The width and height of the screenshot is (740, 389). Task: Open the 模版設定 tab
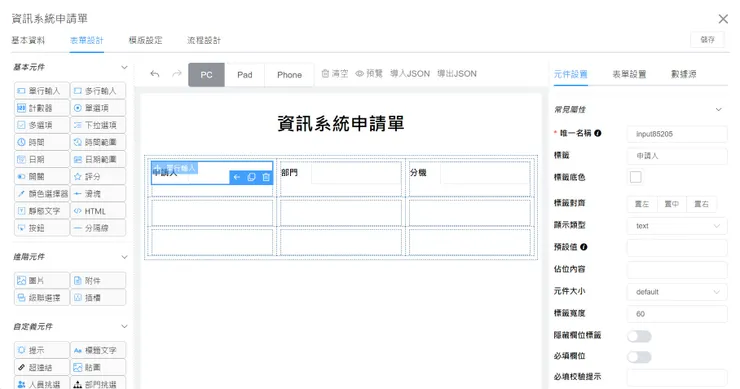(x=145, y=41)
